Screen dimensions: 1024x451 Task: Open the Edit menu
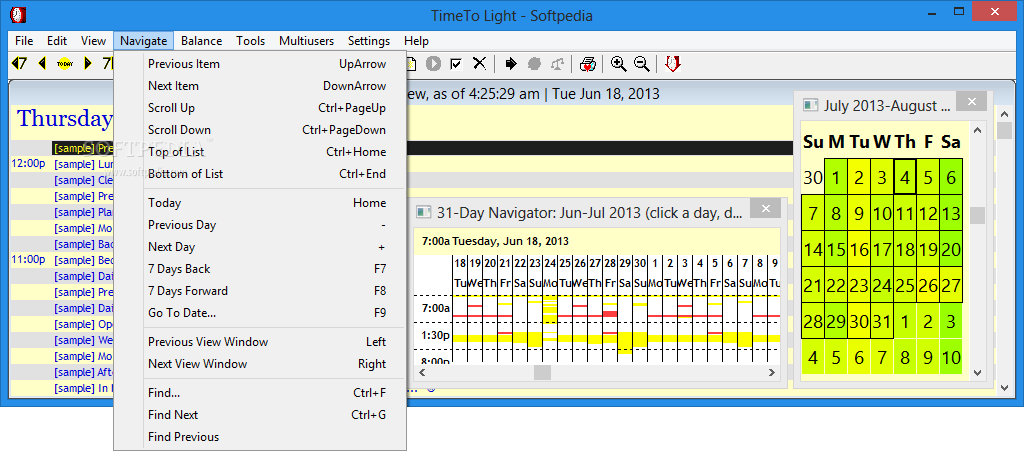tap(57, 40)
